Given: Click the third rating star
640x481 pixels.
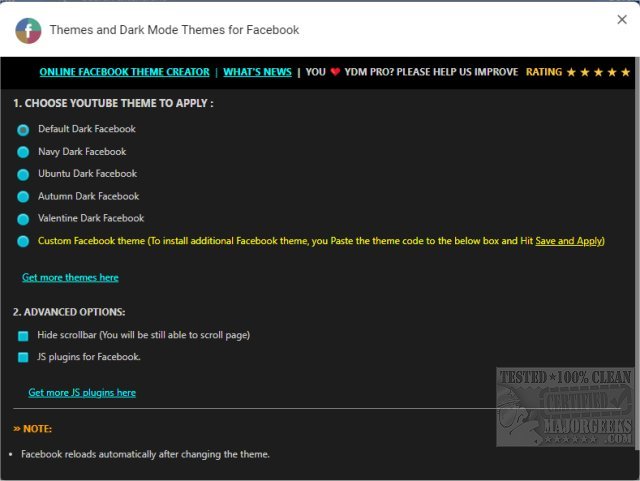Looking at the screenshot, I should point(598,72).
